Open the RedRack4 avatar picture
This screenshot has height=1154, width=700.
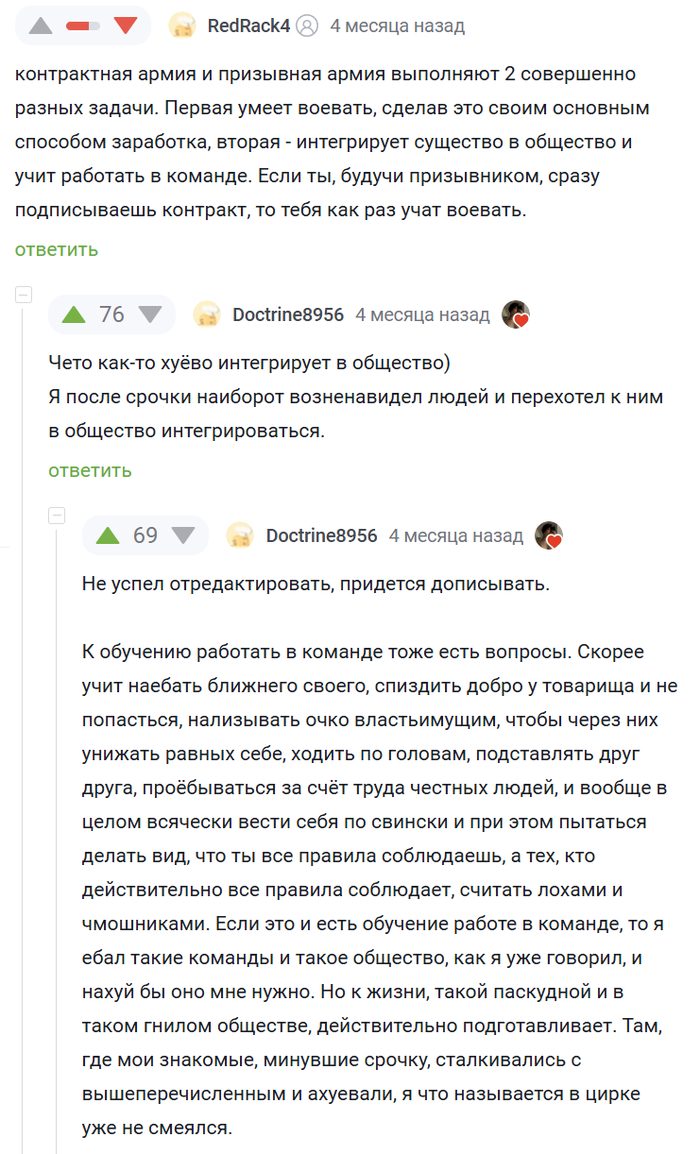tap(182, 26)
